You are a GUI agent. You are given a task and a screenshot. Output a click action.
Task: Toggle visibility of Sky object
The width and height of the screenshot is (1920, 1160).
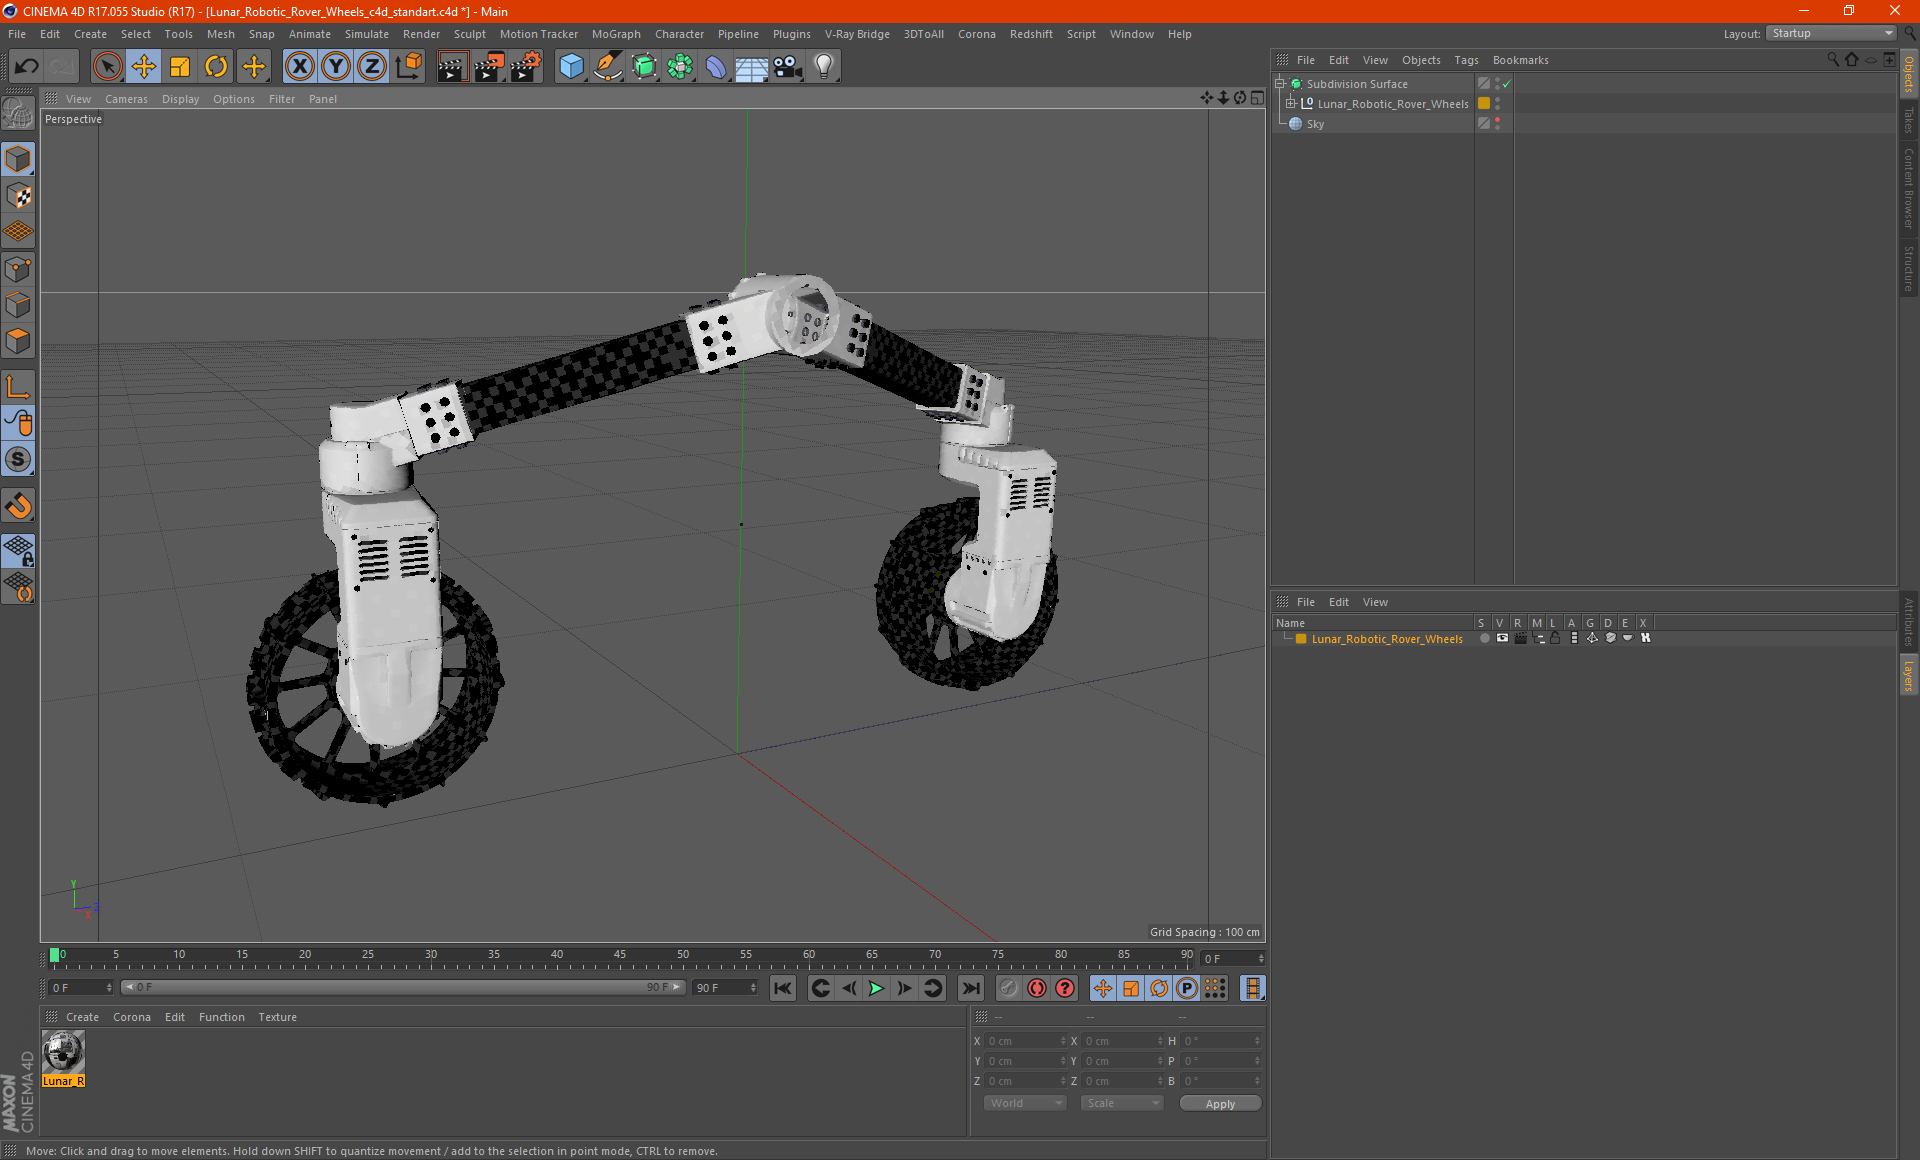coord(1500,123)
